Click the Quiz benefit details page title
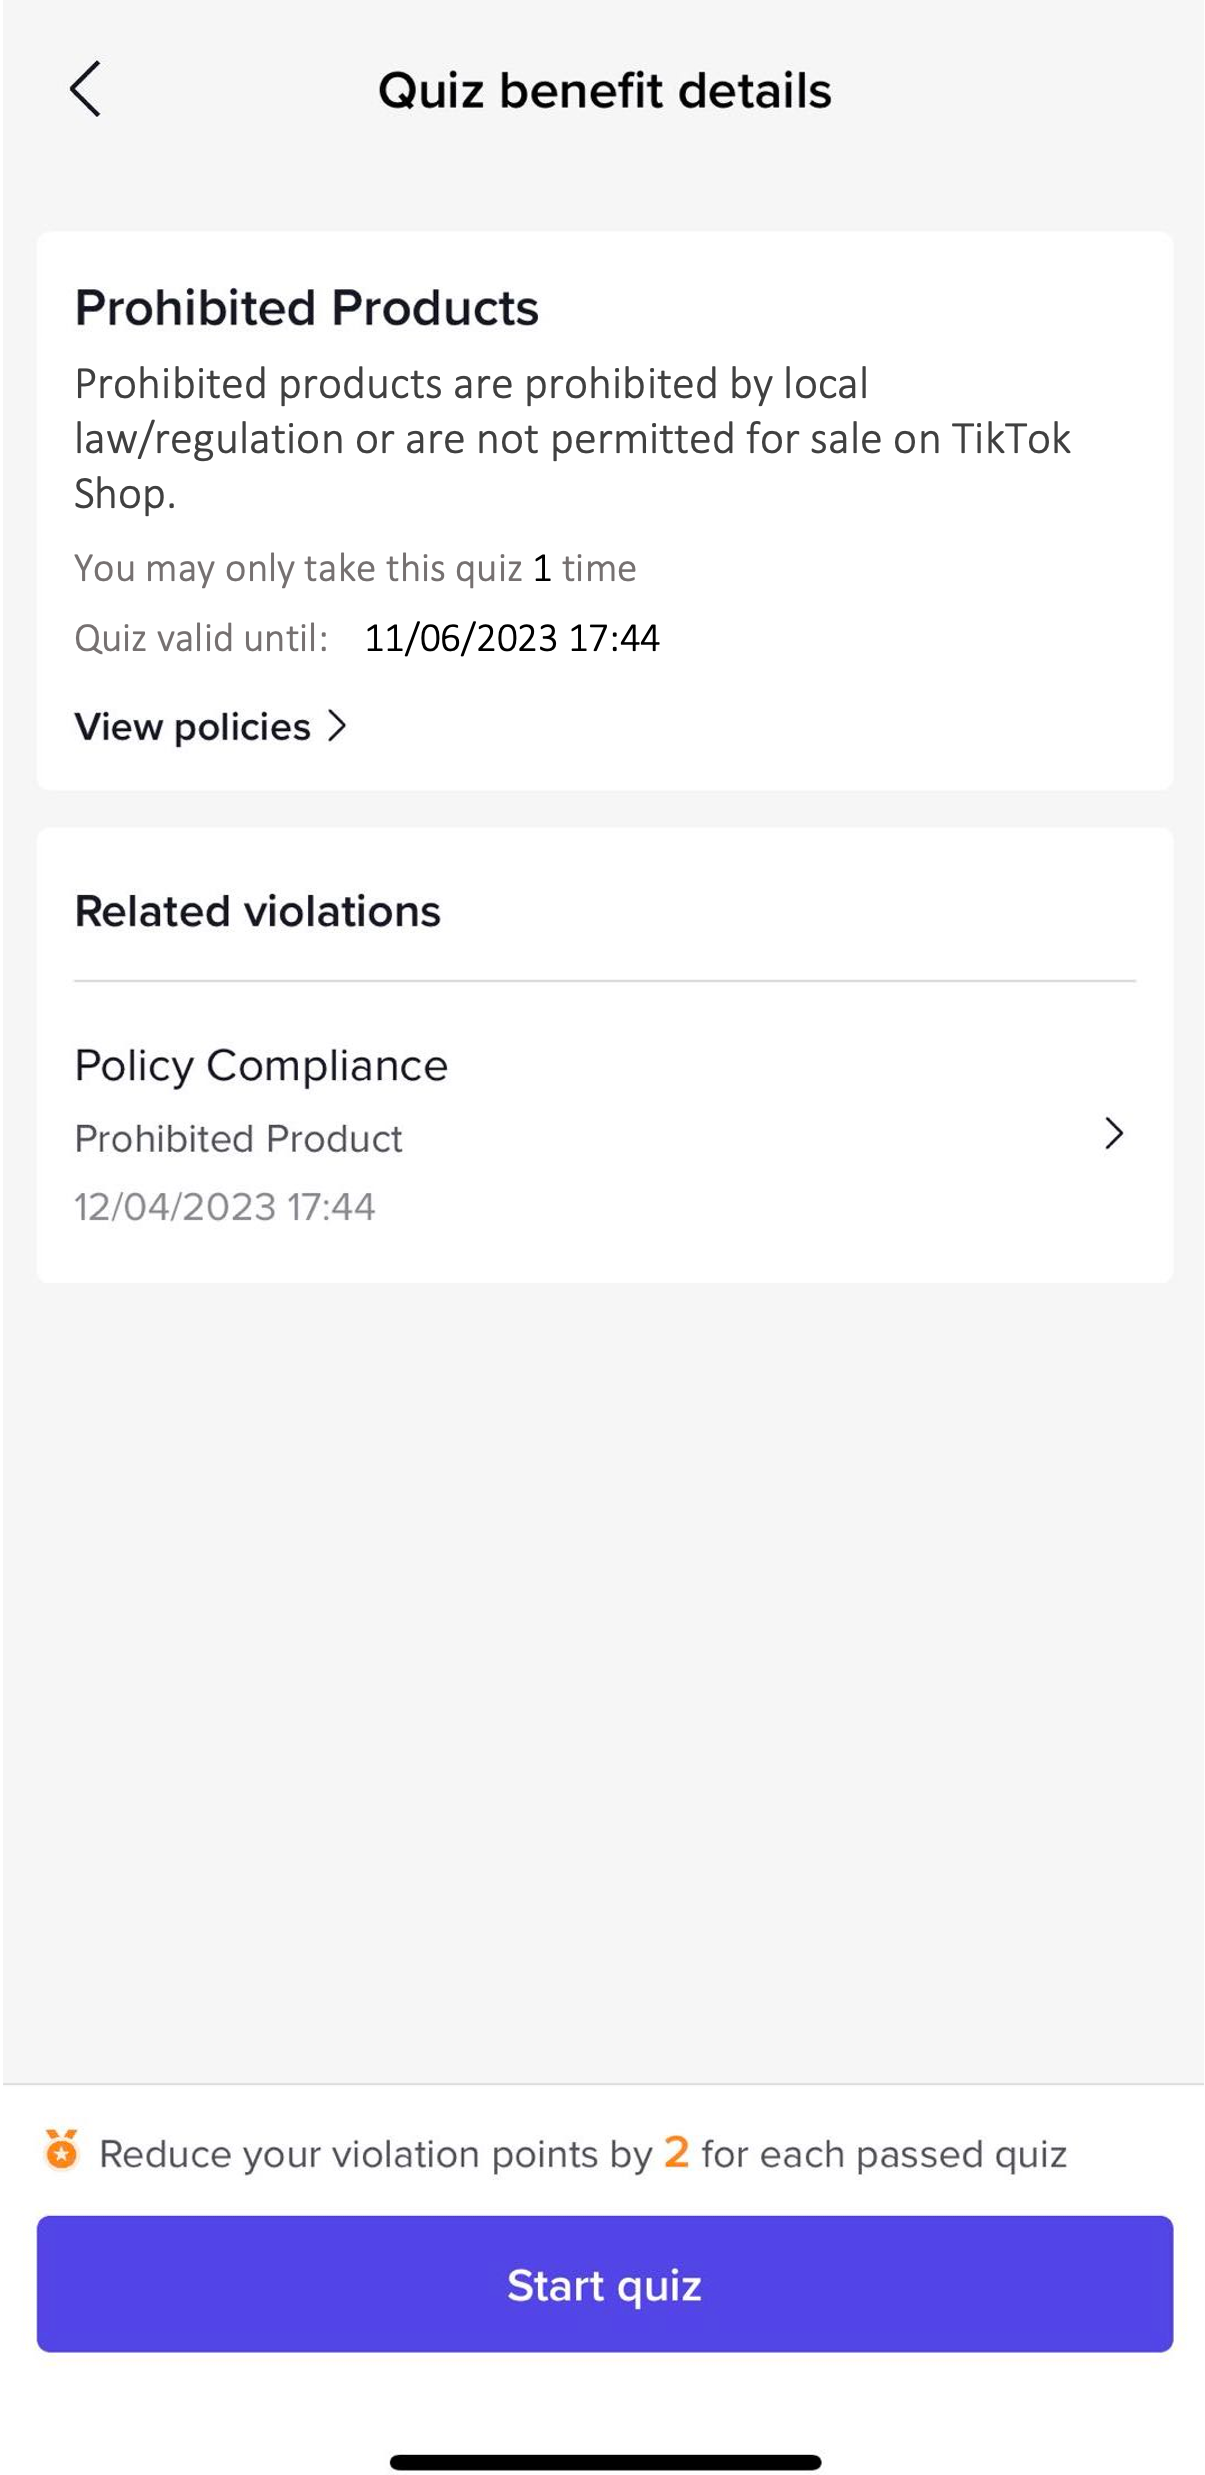1205x2475 pixels. (x=604, y=91)
